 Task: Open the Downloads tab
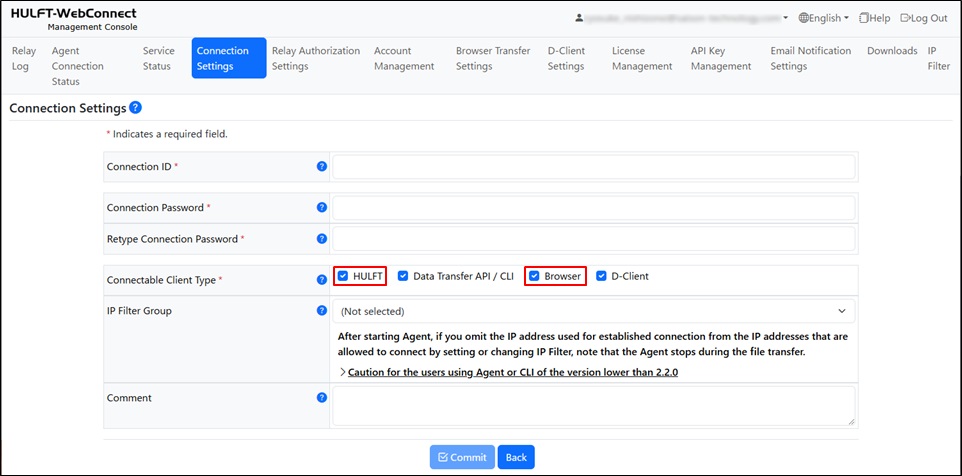(892, 51)
